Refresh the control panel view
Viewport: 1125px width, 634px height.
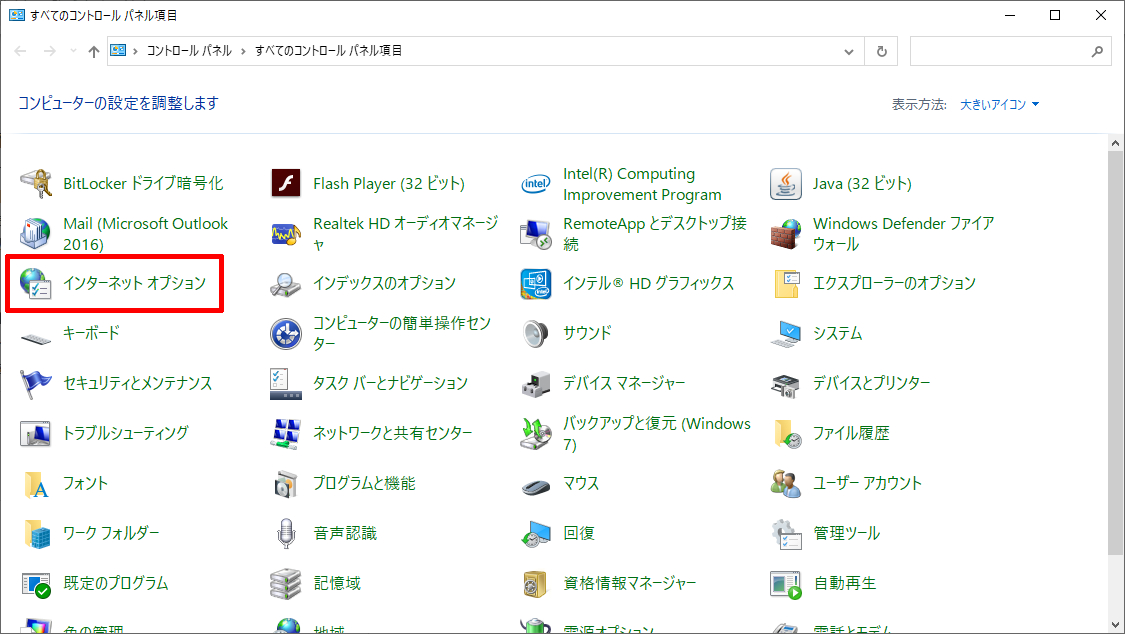pyautogui.click(x=882, y=52)
